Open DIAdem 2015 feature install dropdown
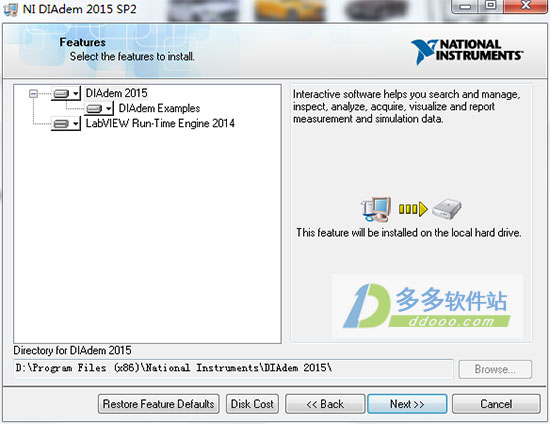This screenshot has width=550, height=424. [x=66, y=93]
